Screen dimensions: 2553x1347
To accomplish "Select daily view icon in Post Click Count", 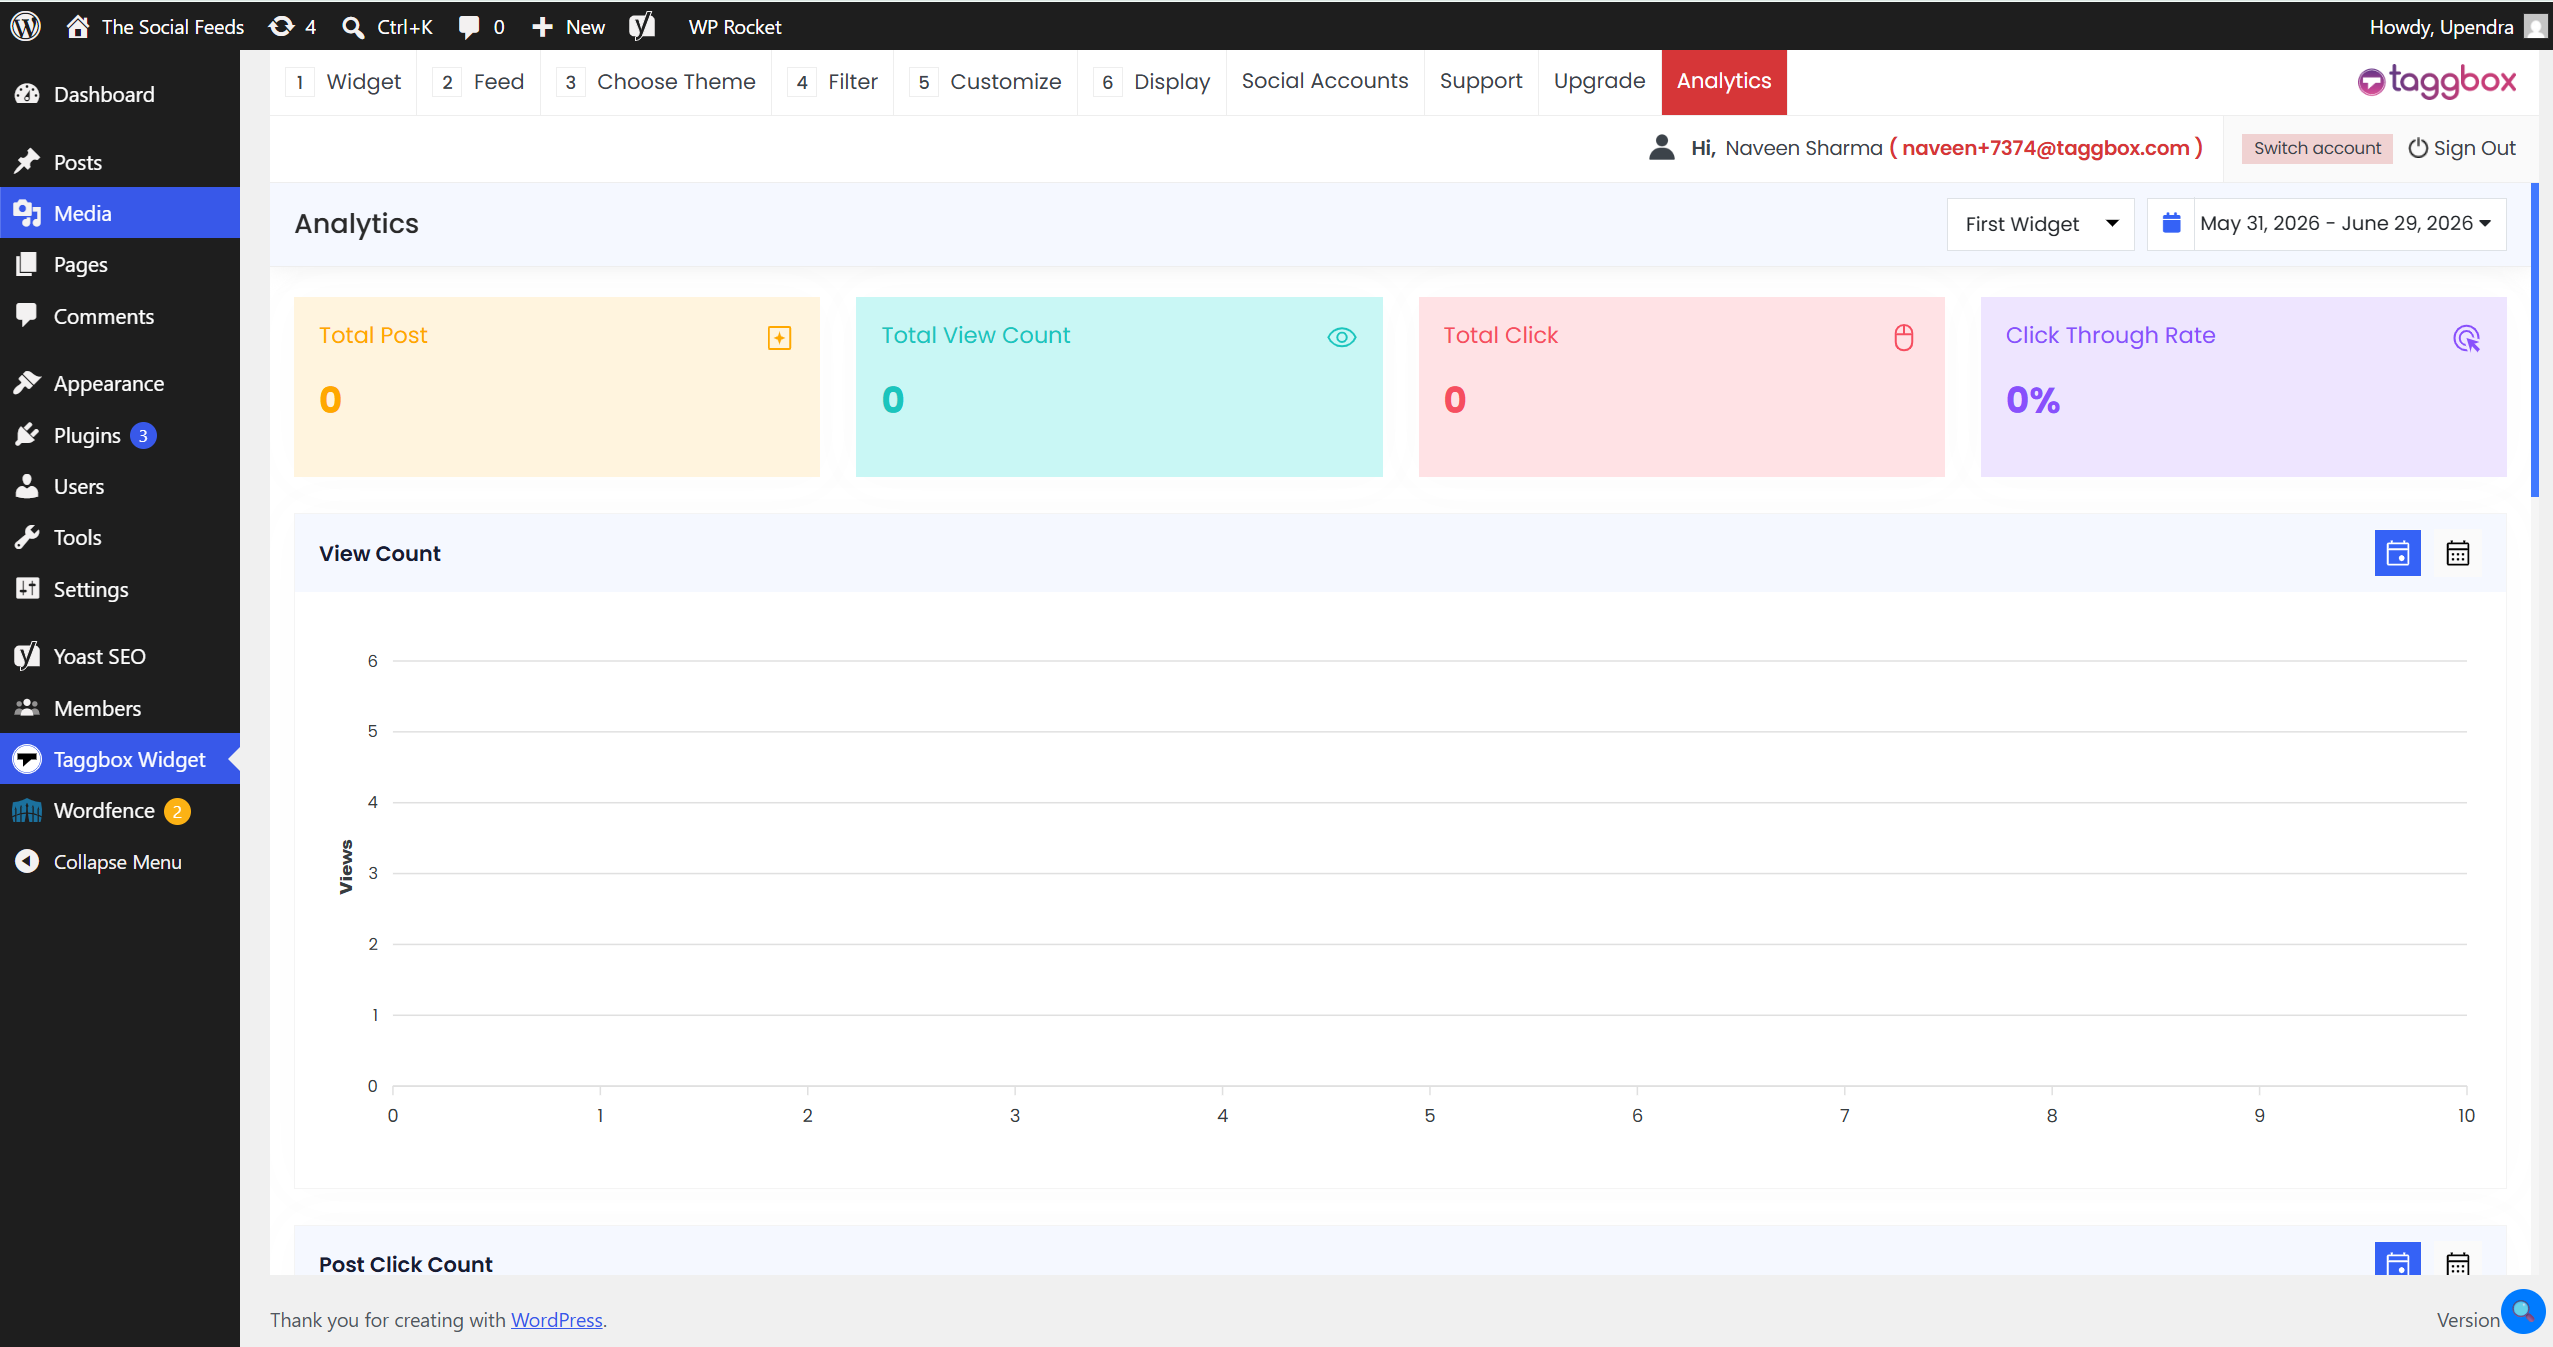I will [2397, 1260].
